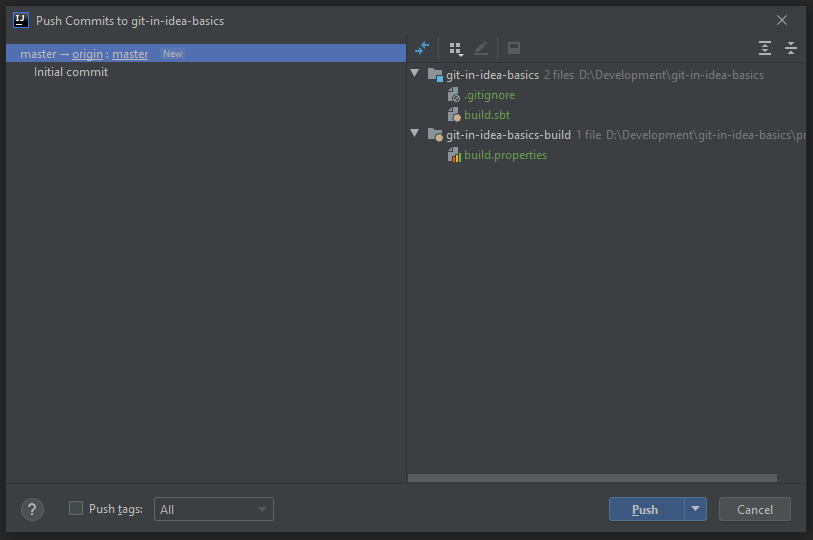Select the git-in-idea-basics module row
Viewport: 813px width, 540px height.
coord(607,75)
